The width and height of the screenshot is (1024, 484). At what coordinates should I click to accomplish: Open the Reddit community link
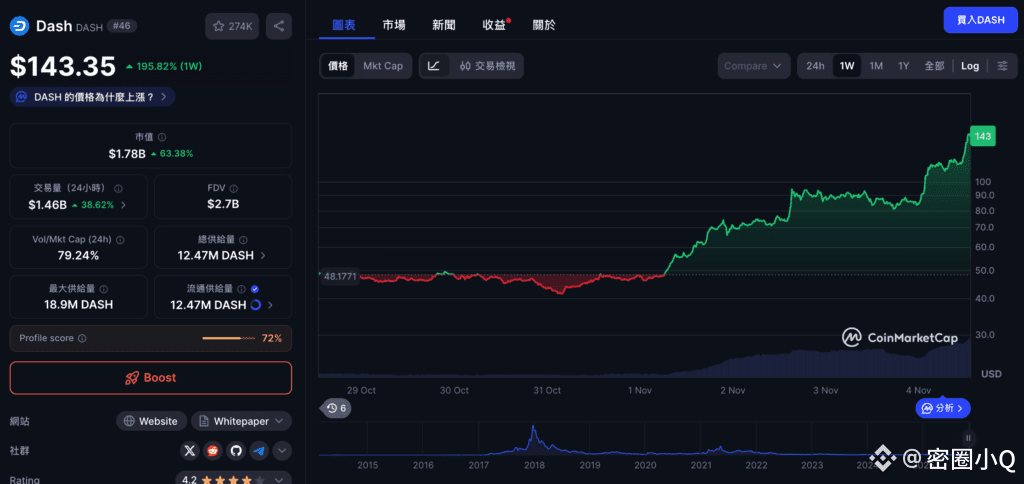coord(213,451)
